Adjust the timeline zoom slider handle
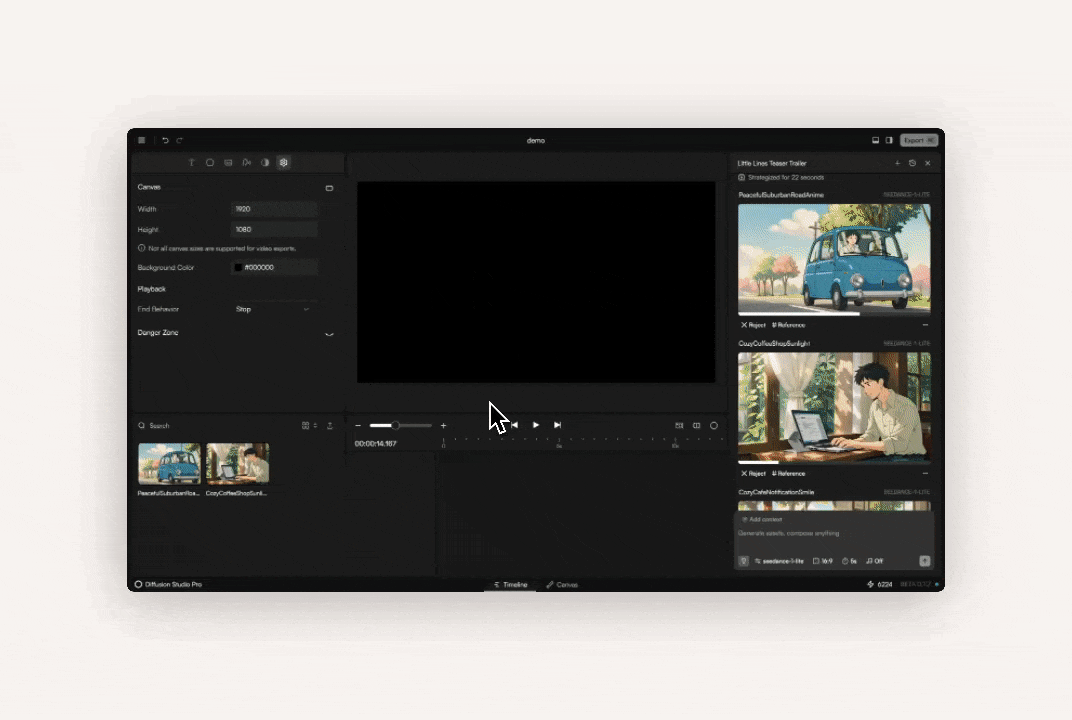Viewport: 1072px width, 720px height. coord(395,425)
